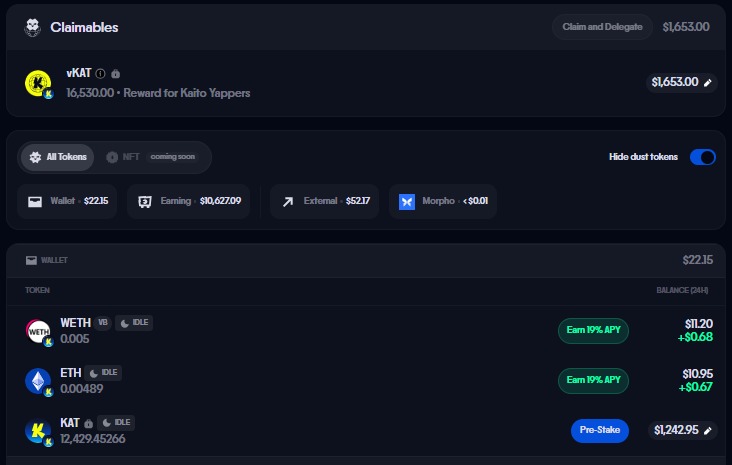
Task: Click the WETH token logo
Action: click(38, 331)
